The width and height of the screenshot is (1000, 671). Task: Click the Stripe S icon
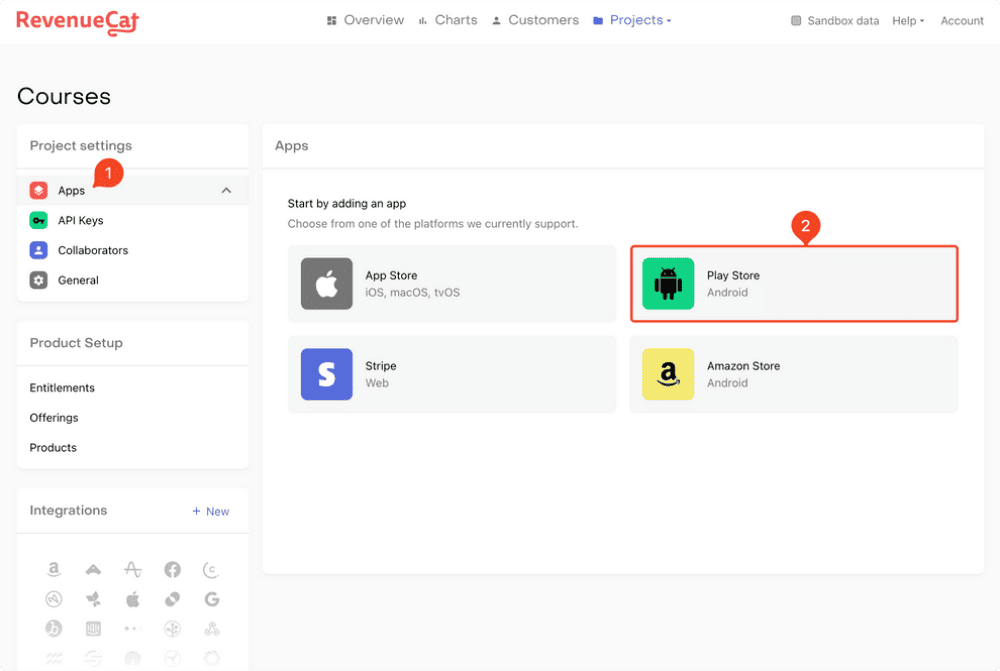pyautogui.click(x=327, y=374)
